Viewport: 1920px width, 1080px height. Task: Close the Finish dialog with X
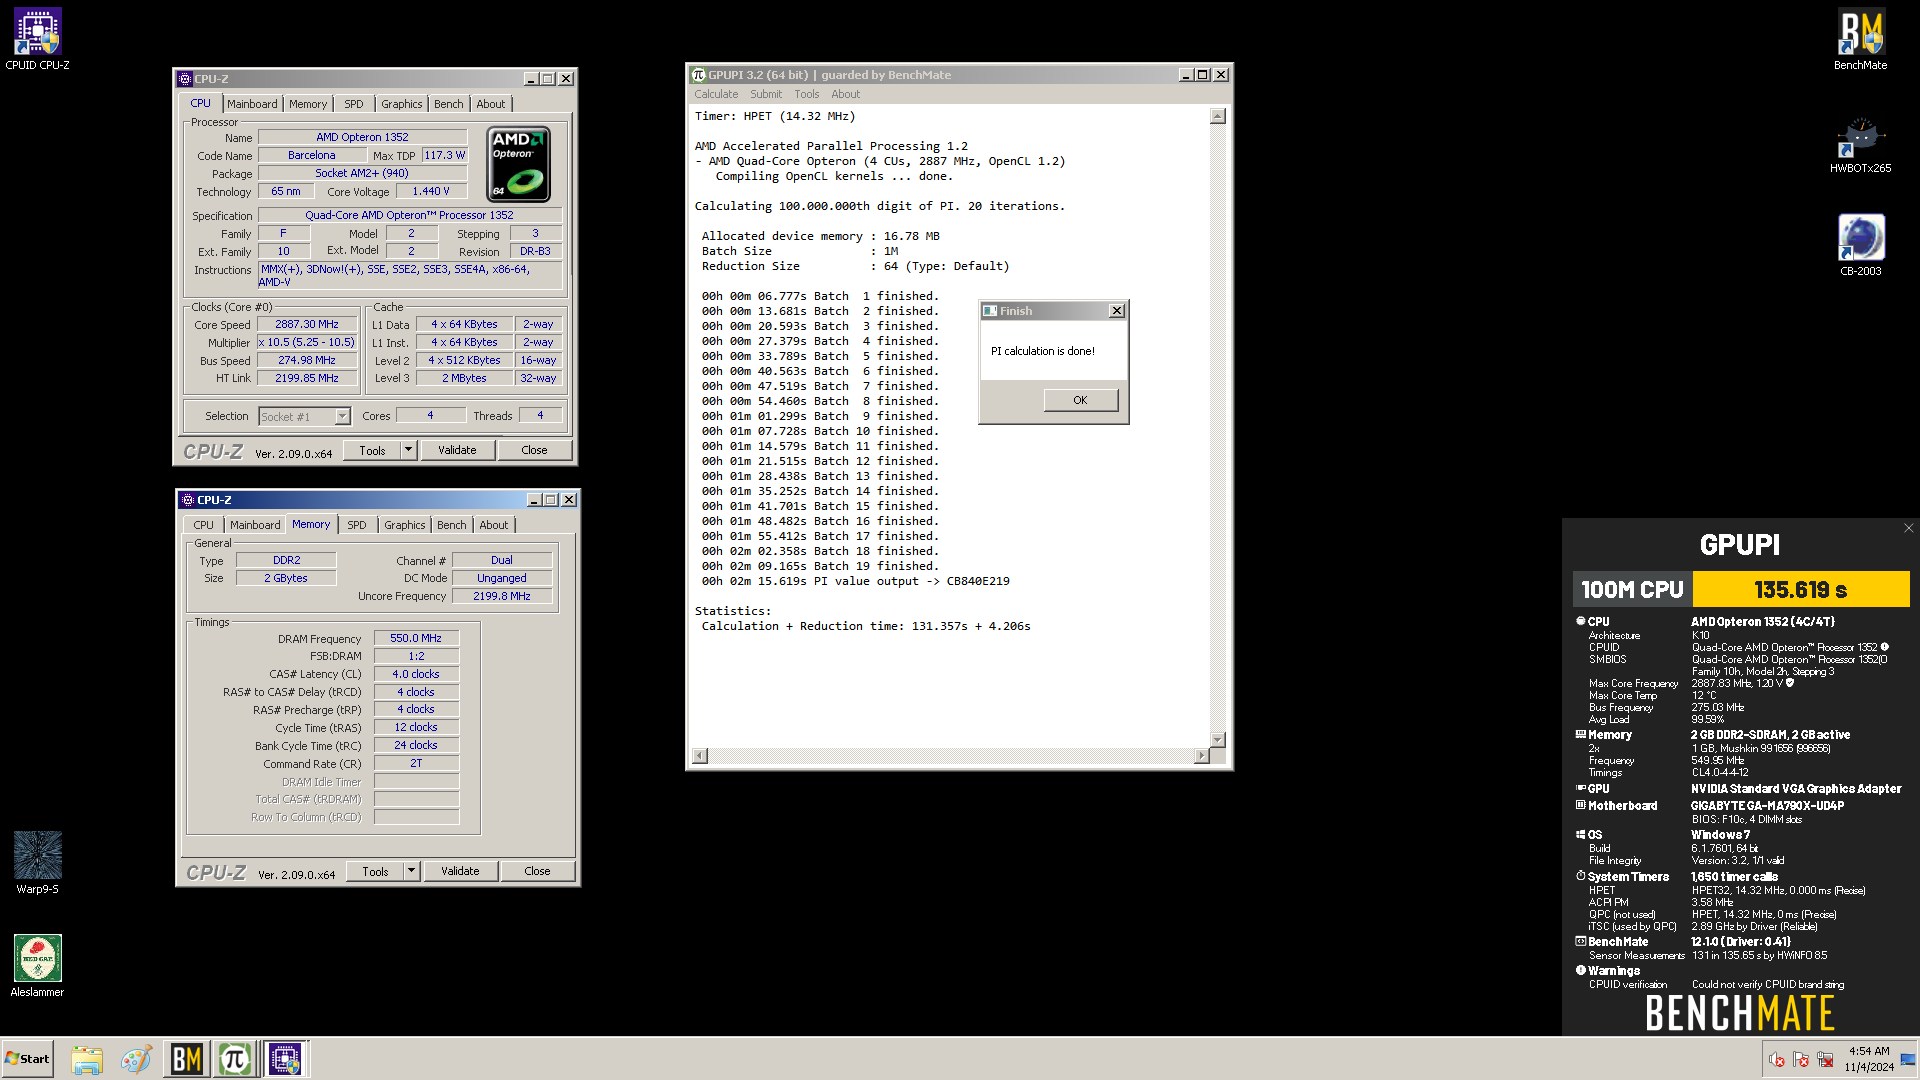click(1117, 311)
